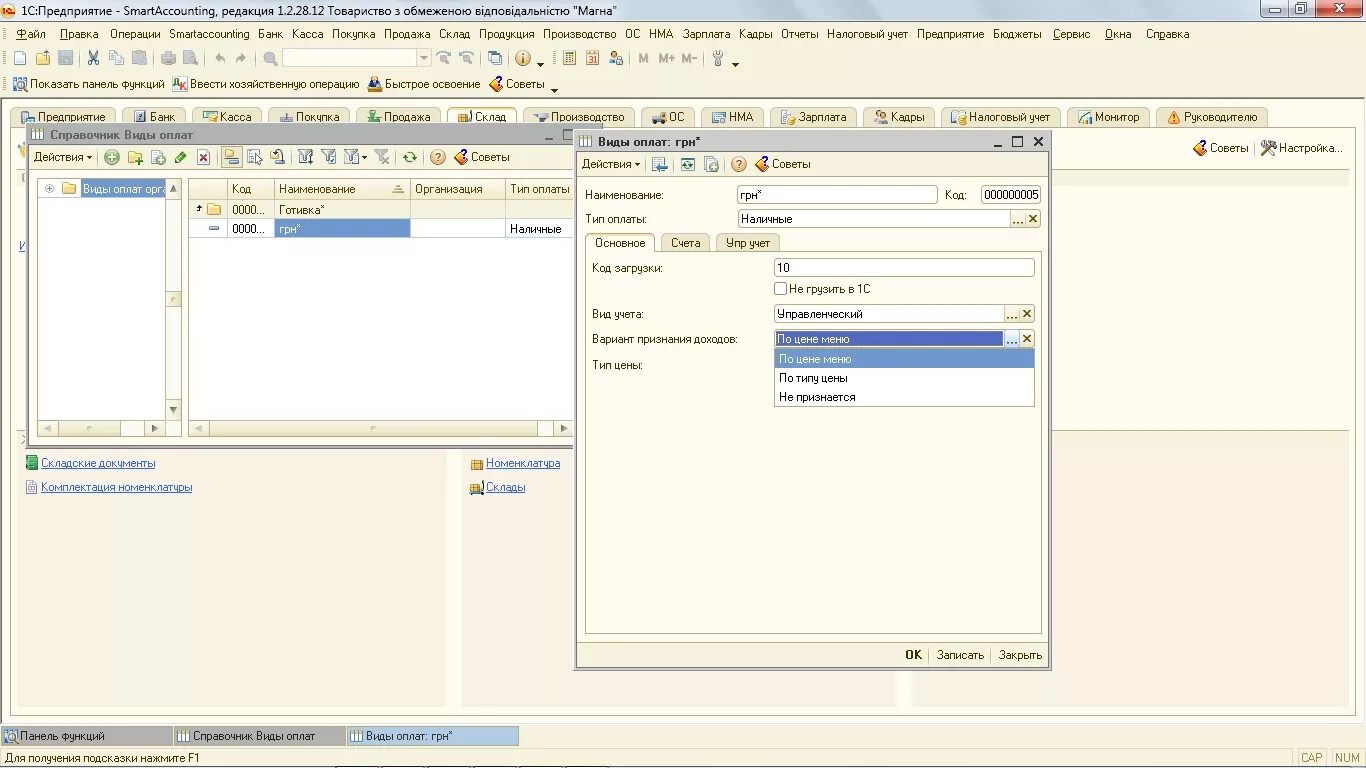
Task: Open the search field dropdown arrow in main toolbar
Action: pyautogui.click(x=424, y=59)
